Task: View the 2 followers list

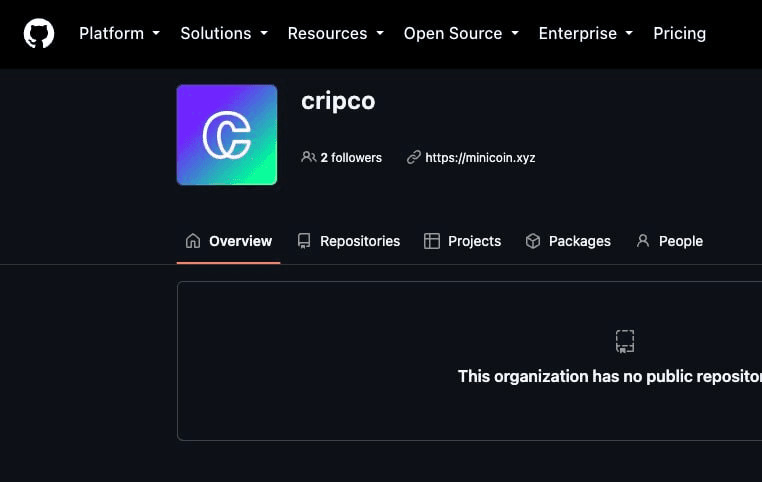Action: click(x=351, y=158)
